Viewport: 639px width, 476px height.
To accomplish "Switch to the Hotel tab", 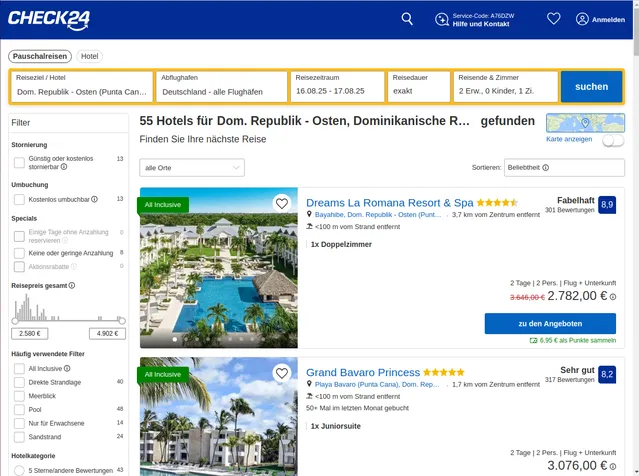I will tap(89, 56).
